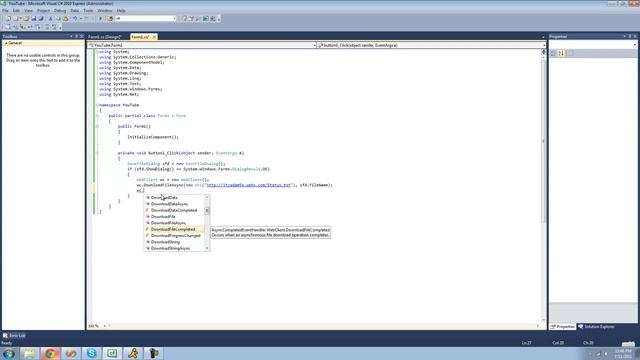Select DownloadDataCompleted in IntelliSense list
Image resolution: width=640 pixels, height=360 pixels.
tap(174, 210)
